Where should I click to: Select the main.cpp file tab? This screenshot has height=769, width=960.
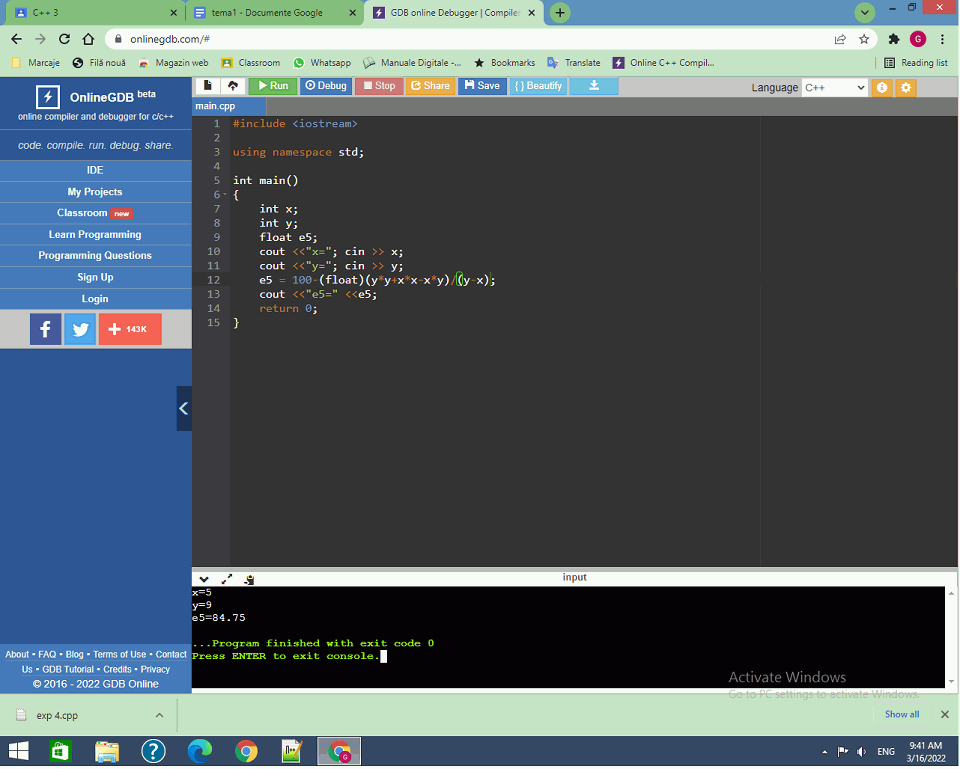[x=216, y=106]
